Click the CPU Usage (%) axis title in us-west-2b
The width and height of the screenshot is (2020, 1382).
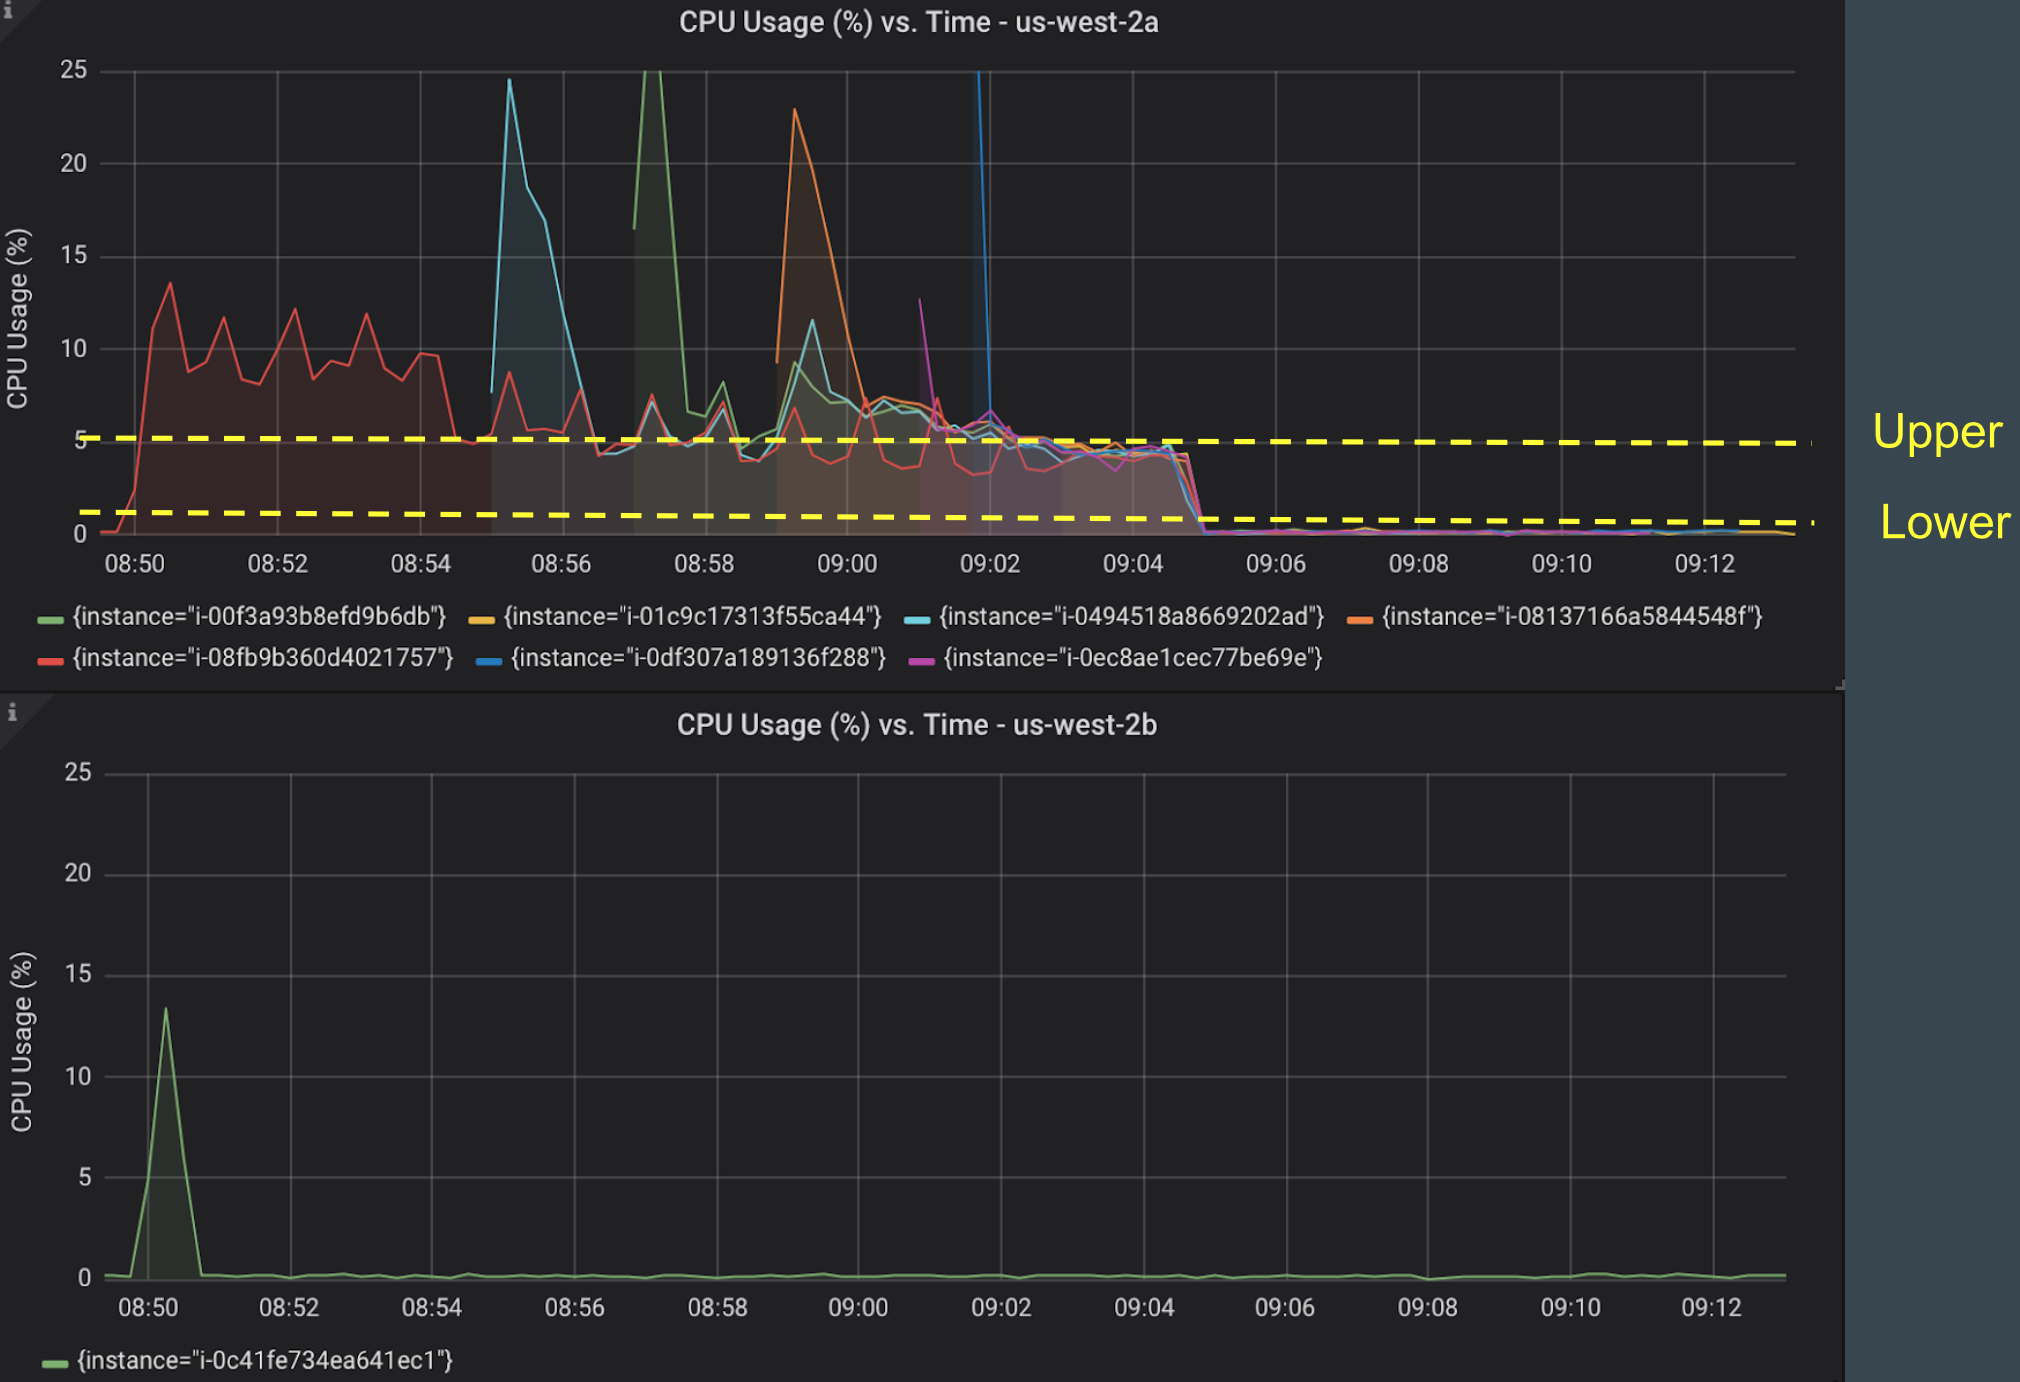(22, 1041)
